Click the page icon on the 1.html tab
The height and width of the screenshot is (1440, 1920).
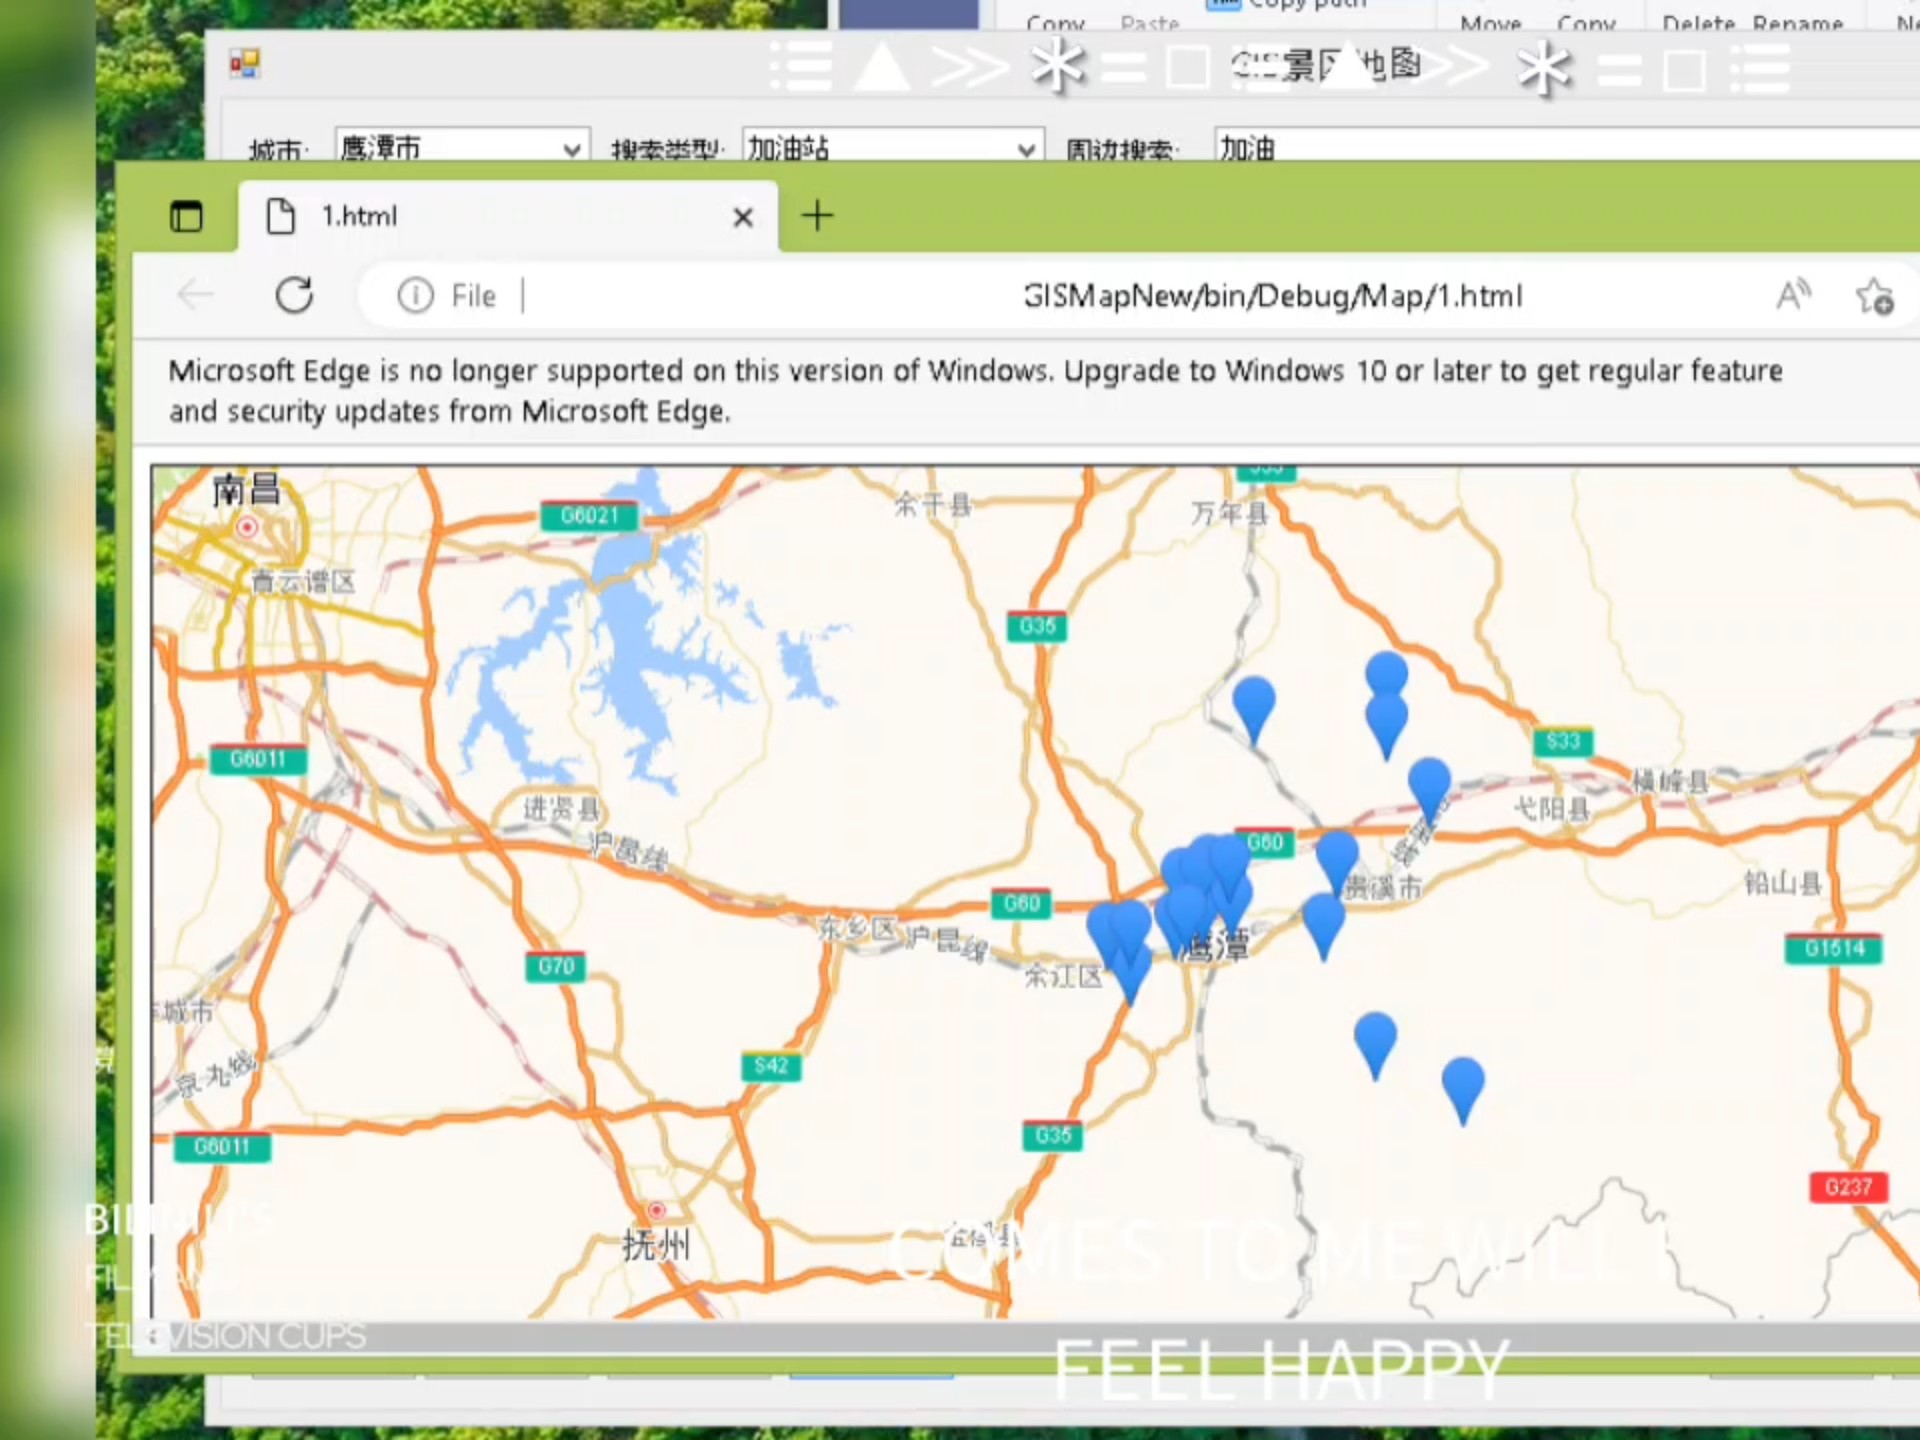[x=280, y=216]
